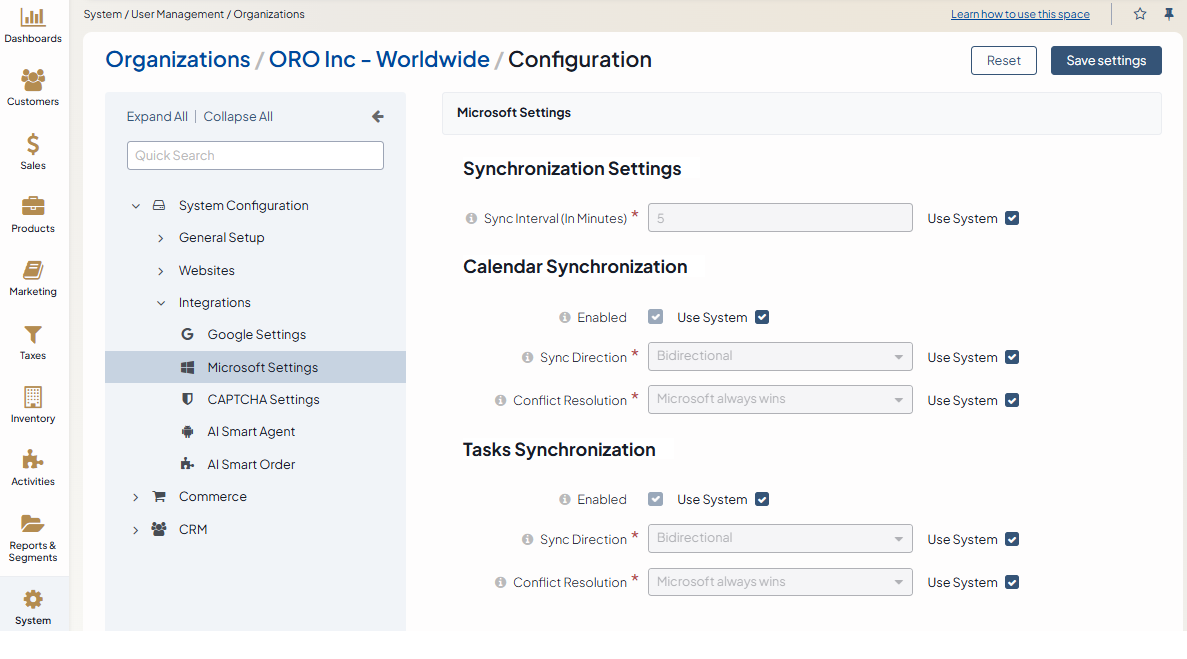Click the Sales dollar sign icon
1187x659 pixels.
click(x=33, y=144)
